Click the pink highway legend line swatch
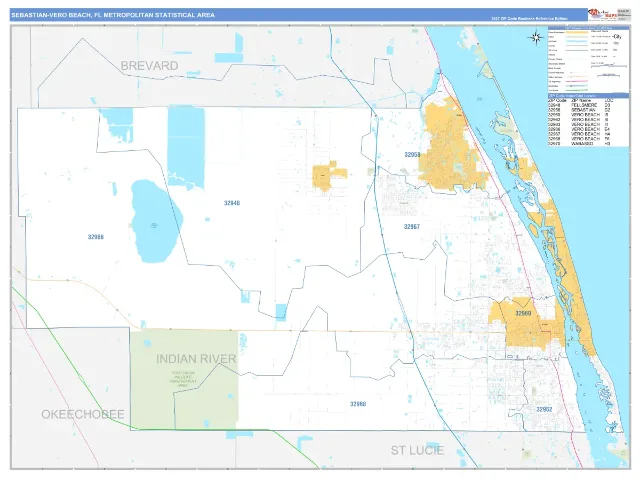Image resolution: width=640 pixels, height=480 pixels. [576, 81]
